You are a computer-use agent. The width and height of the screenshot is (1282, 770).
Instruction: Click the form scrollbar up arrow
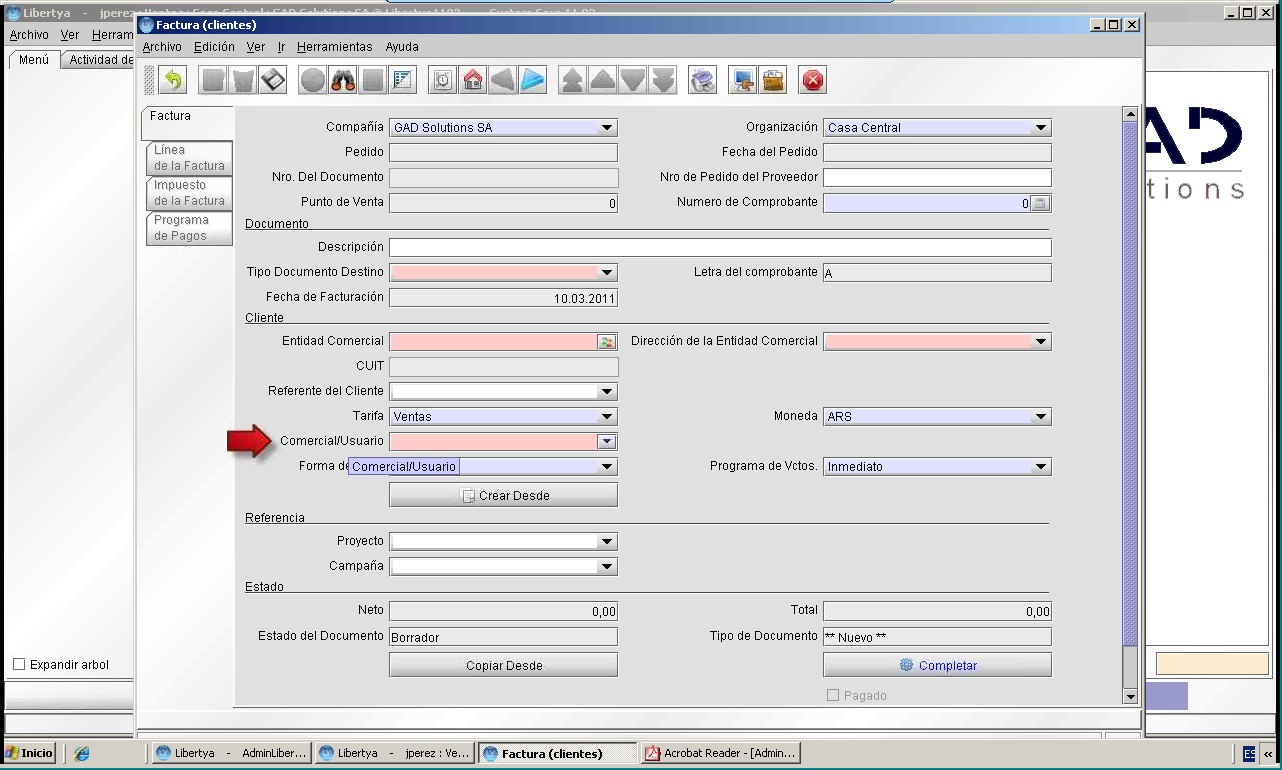click(1130, 115)
